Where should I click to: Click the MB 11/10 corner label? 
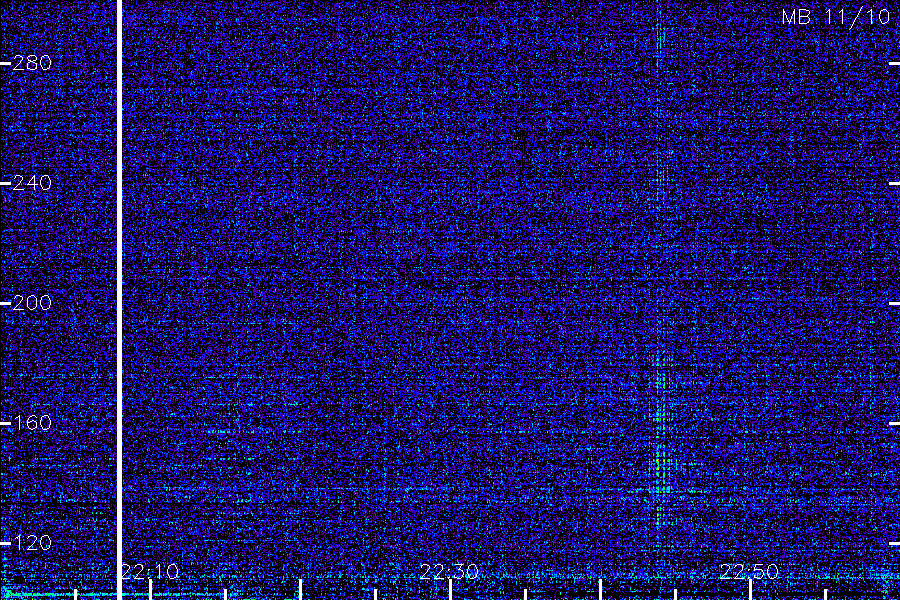click(836, 17)
